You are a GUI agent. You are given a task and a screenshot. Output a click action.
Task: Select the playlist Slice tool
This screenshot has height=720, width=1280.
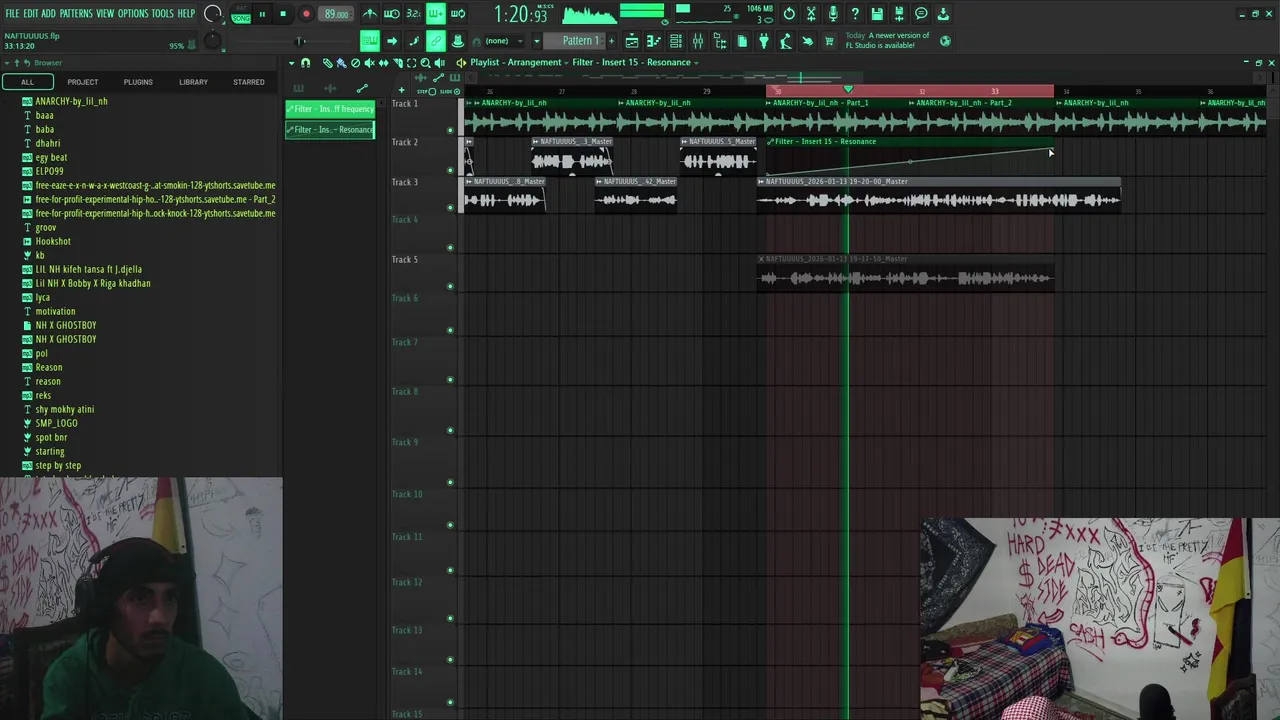397,63
